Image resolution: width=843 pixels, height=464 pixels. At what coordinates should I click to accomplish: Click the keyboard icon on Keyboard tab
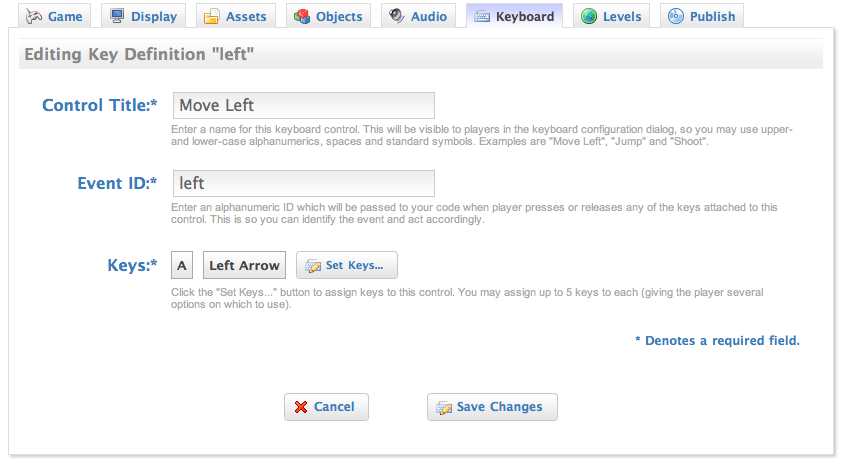[483, 16]
